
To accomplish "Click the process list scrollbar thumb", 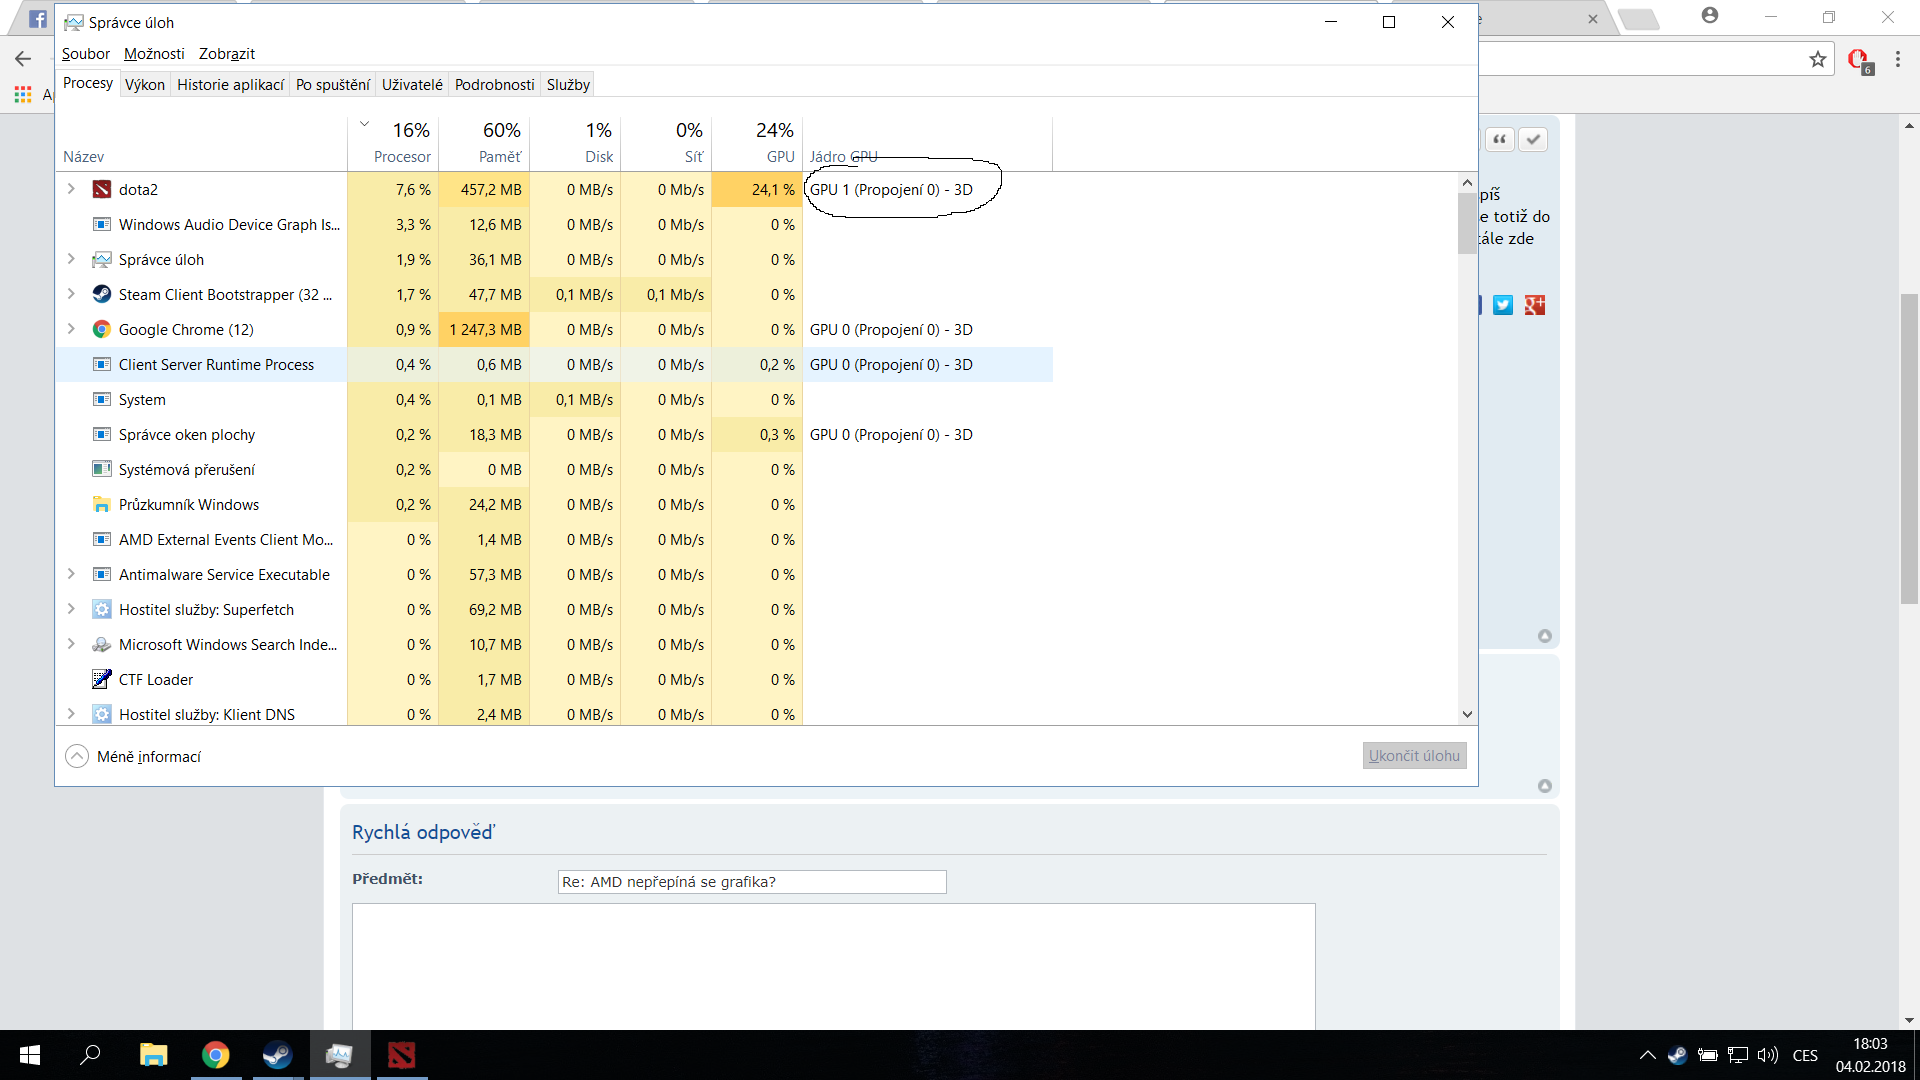I will pyautogui.click(x=1467, y=223).
